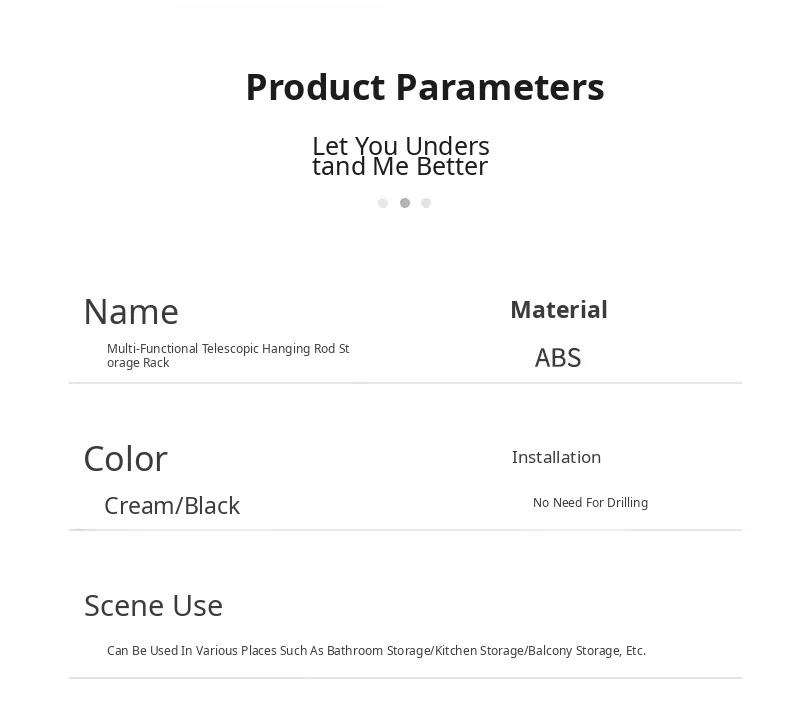
Task: Click the divider line below Scene Use text
Action: tap(405, 678)
